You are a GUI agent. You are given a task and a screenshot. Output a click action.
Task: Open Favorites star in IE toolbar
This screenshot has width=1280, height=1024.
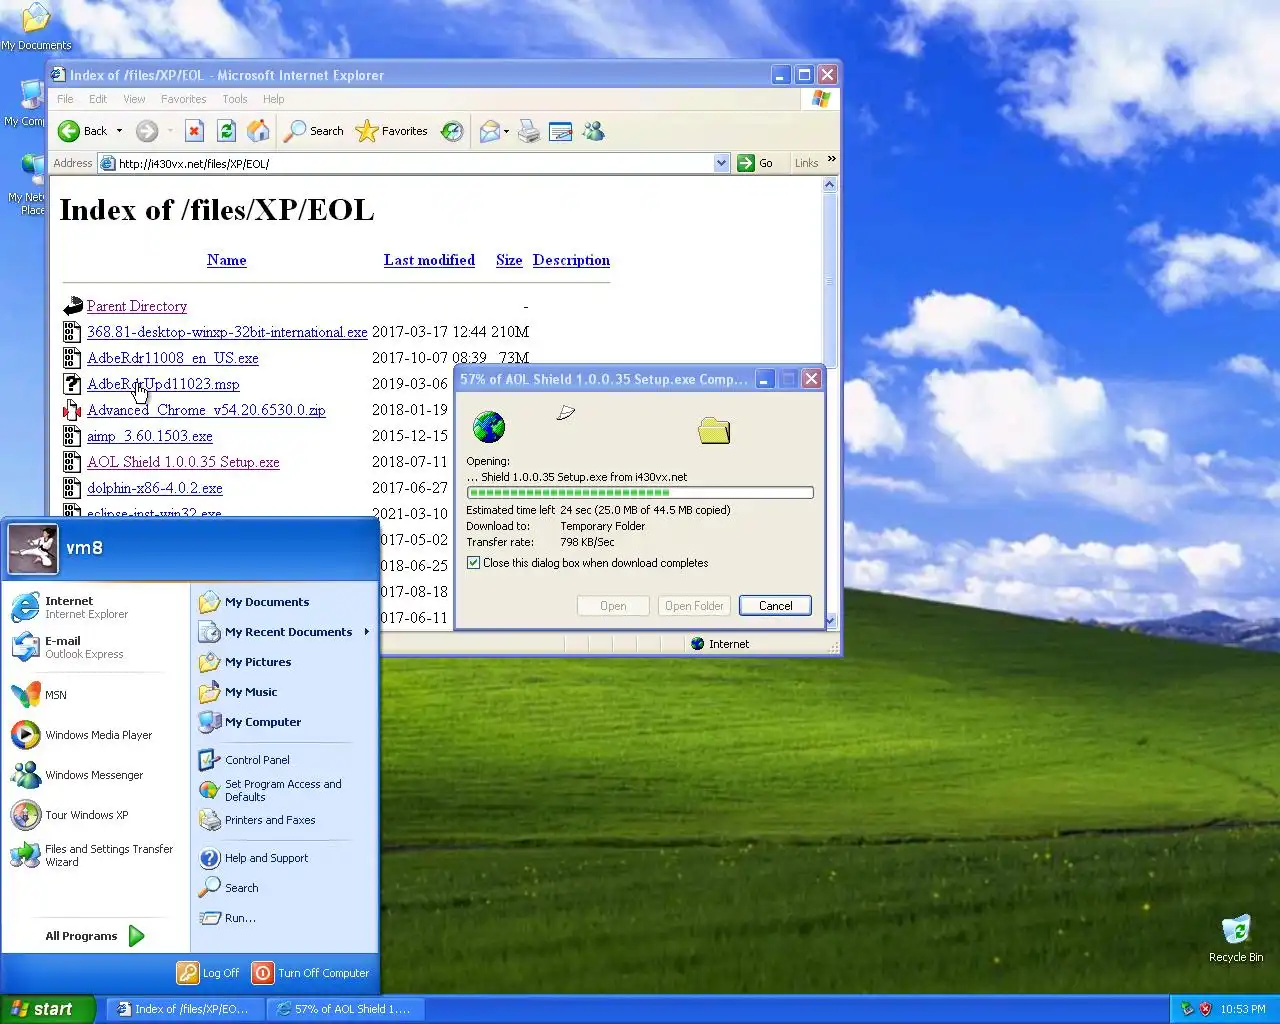tap(392, 131)
